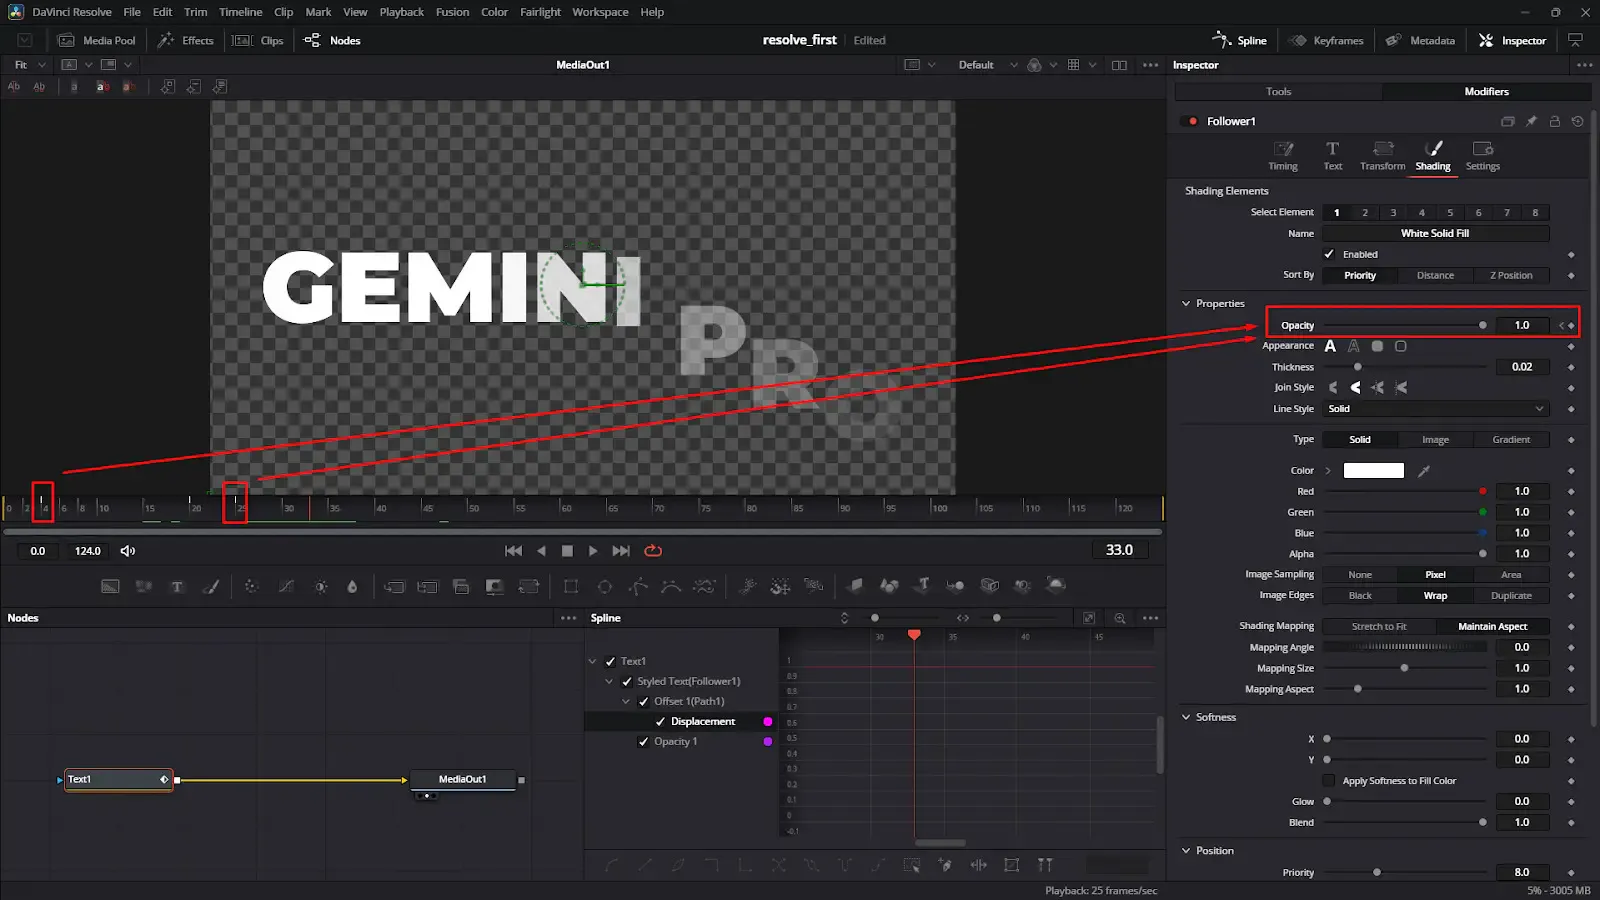The height and width of the screenshot is (900, 1600).
Task: Open the Line Style dropdown
Action: pos(1436,409)
